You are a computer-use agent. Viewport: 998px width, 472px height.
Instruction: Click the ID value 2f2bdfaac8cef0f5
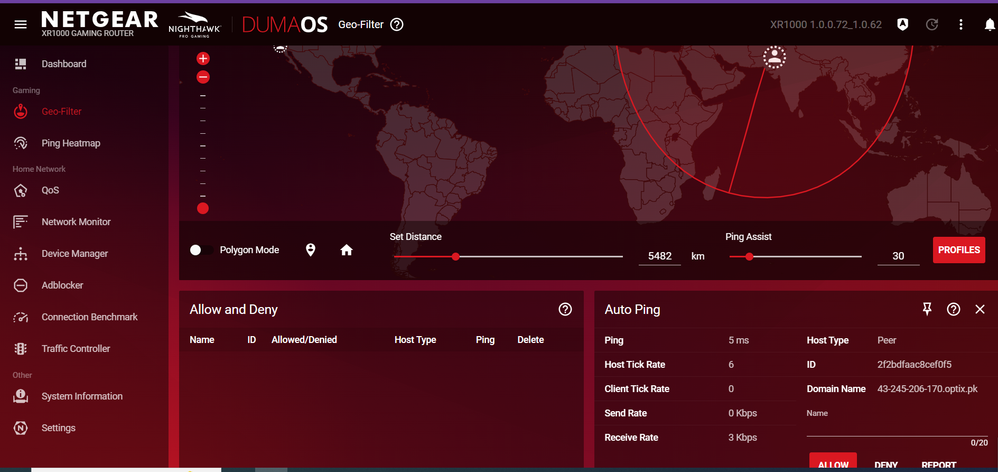click(x=914, y=364)
